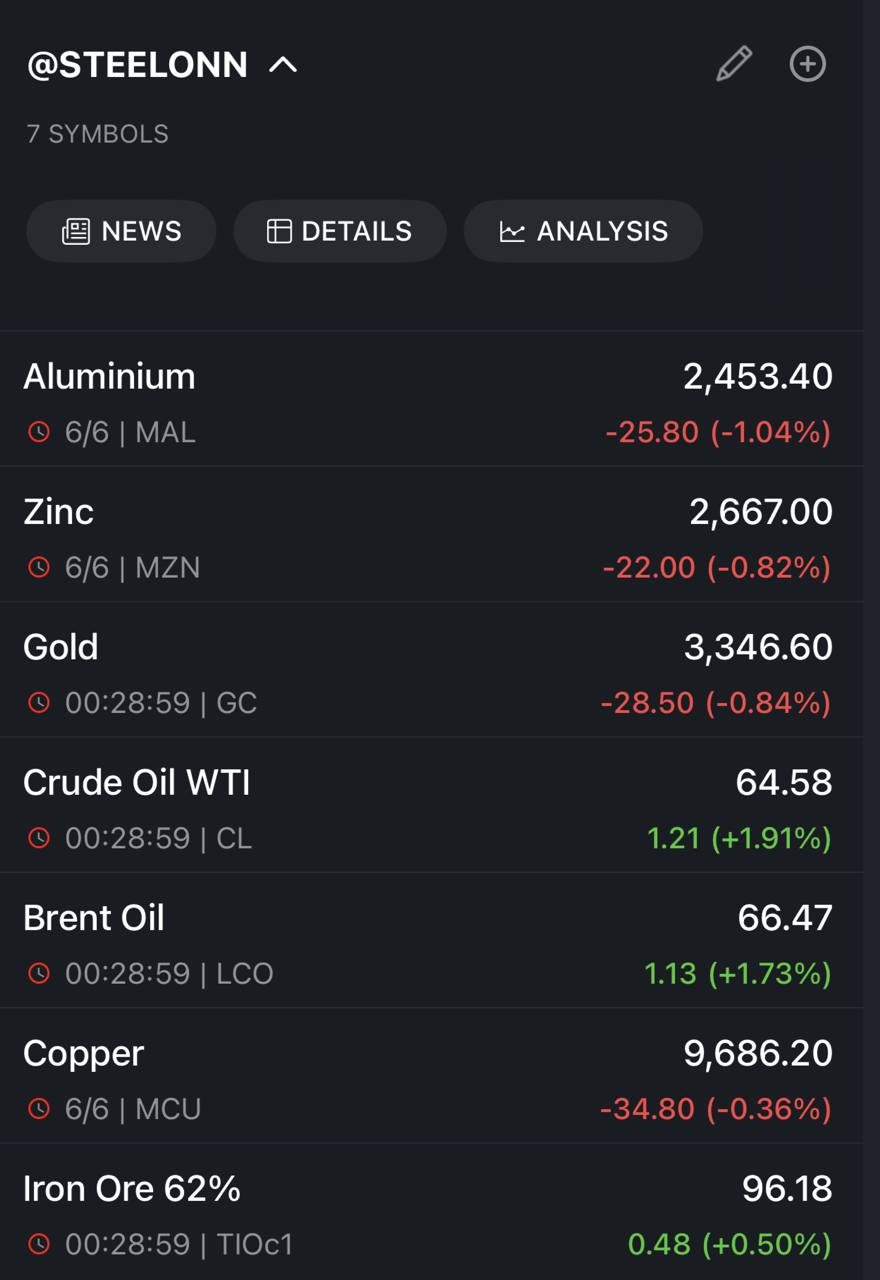The width and height of the screenshot is (880, 1280).
Task: Click the clock icon beside Aluminium's date
Action: tap(38, 432)
